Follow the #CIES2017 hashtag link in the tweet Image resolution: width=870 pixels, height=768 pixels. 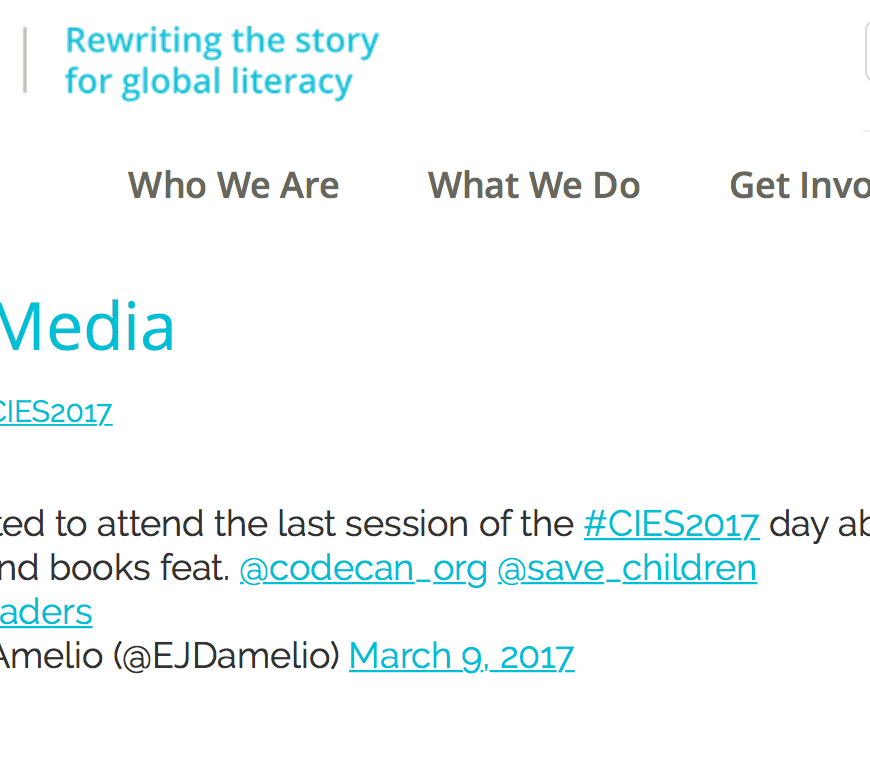[671, 524]
